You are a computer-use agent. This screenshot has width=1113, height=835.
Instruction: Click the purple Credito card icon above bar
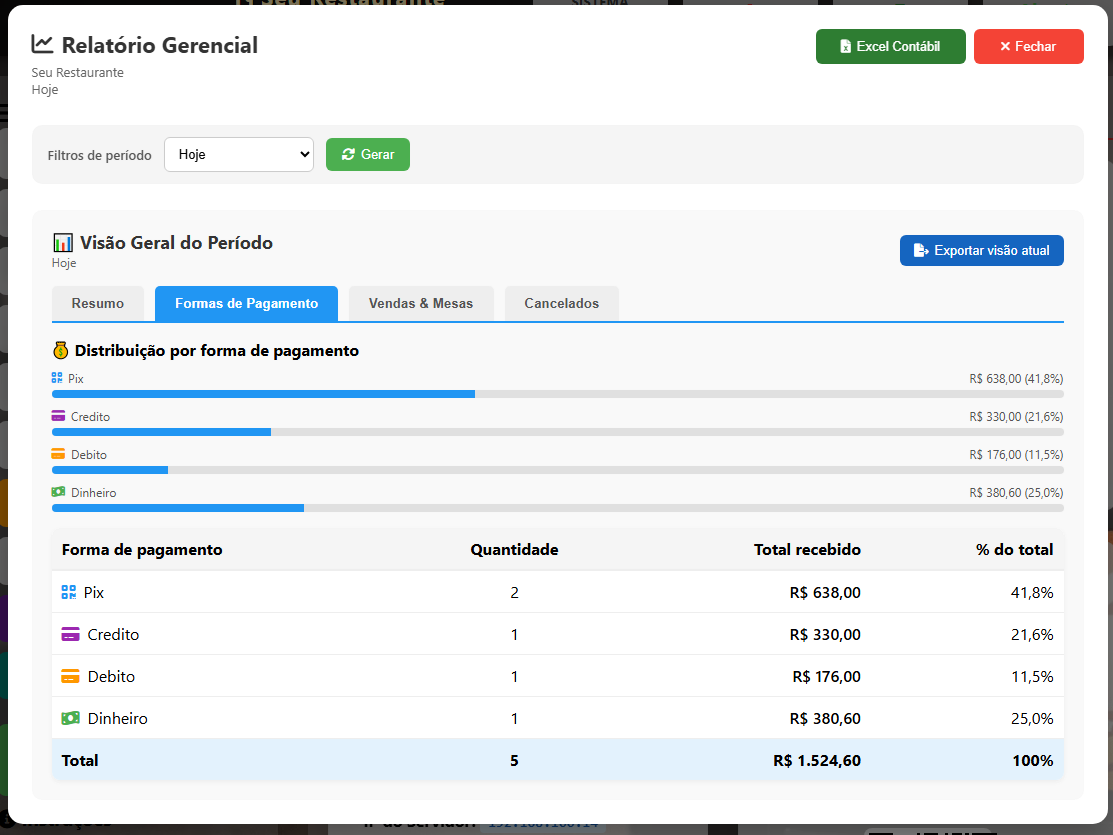coord(58,415)
